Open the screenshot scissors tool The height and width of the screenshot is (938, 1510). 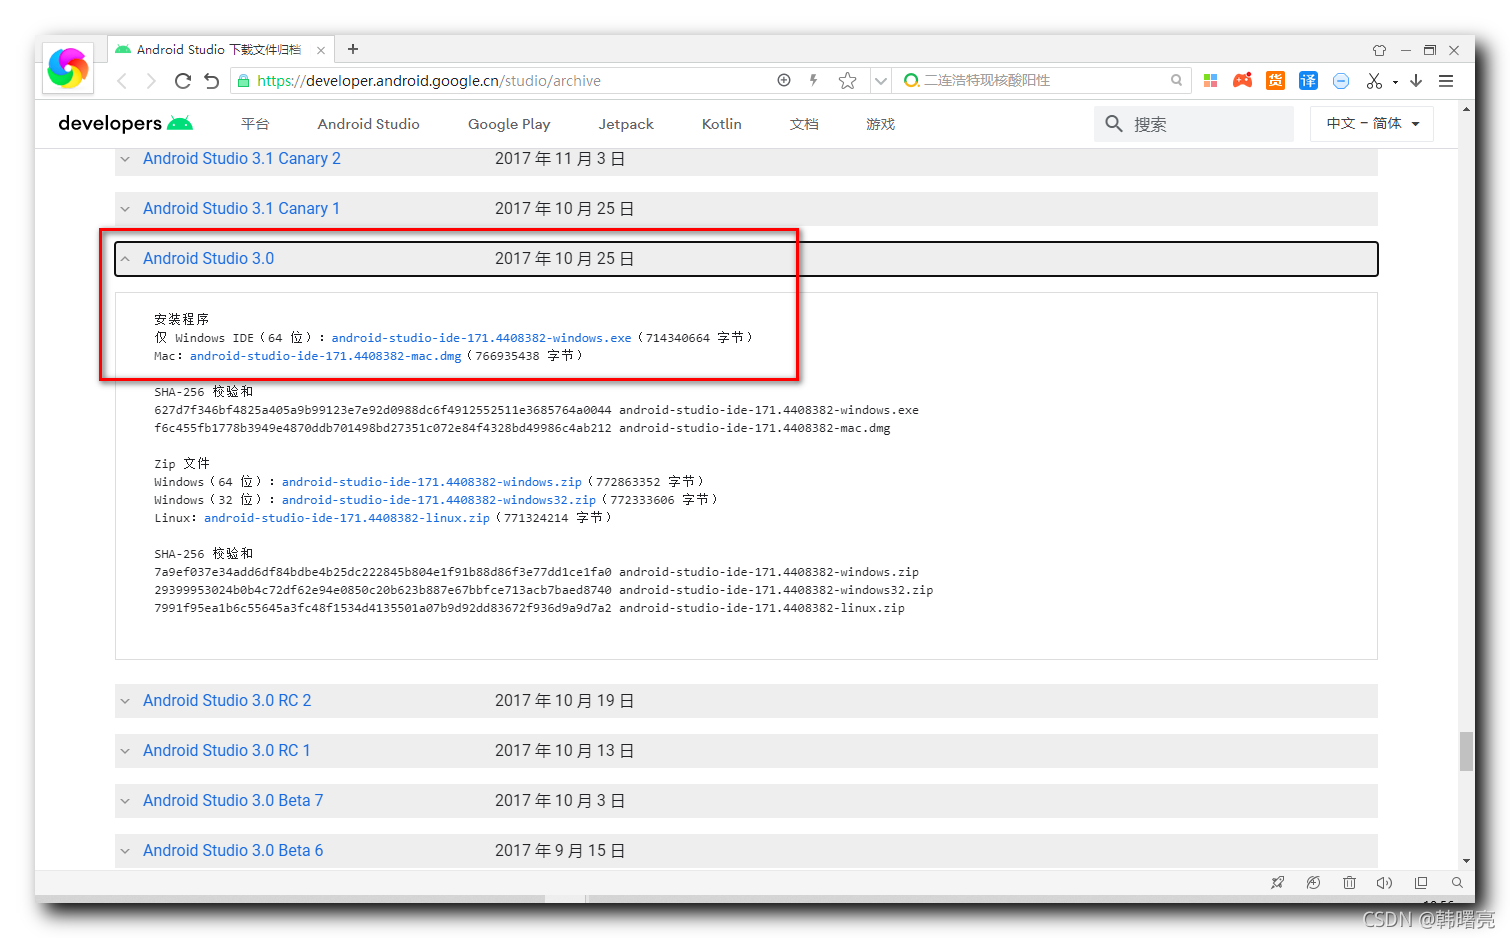(x=1374, y=81)
